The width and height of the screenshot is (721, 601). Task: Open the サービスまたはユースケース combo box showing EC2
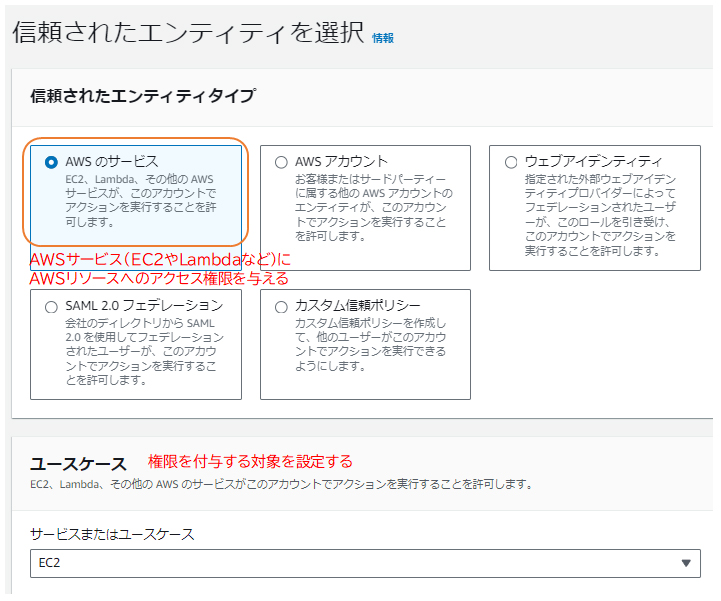350,563
